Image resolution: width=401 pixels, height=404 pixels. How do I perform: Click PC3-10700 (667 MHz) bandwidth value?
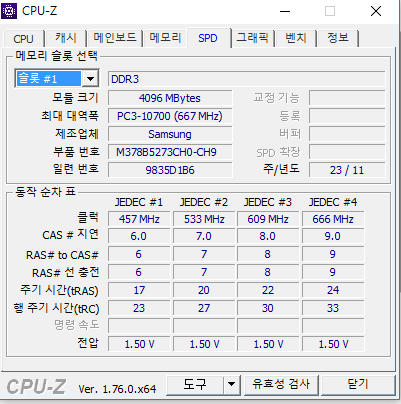(170, 116)
